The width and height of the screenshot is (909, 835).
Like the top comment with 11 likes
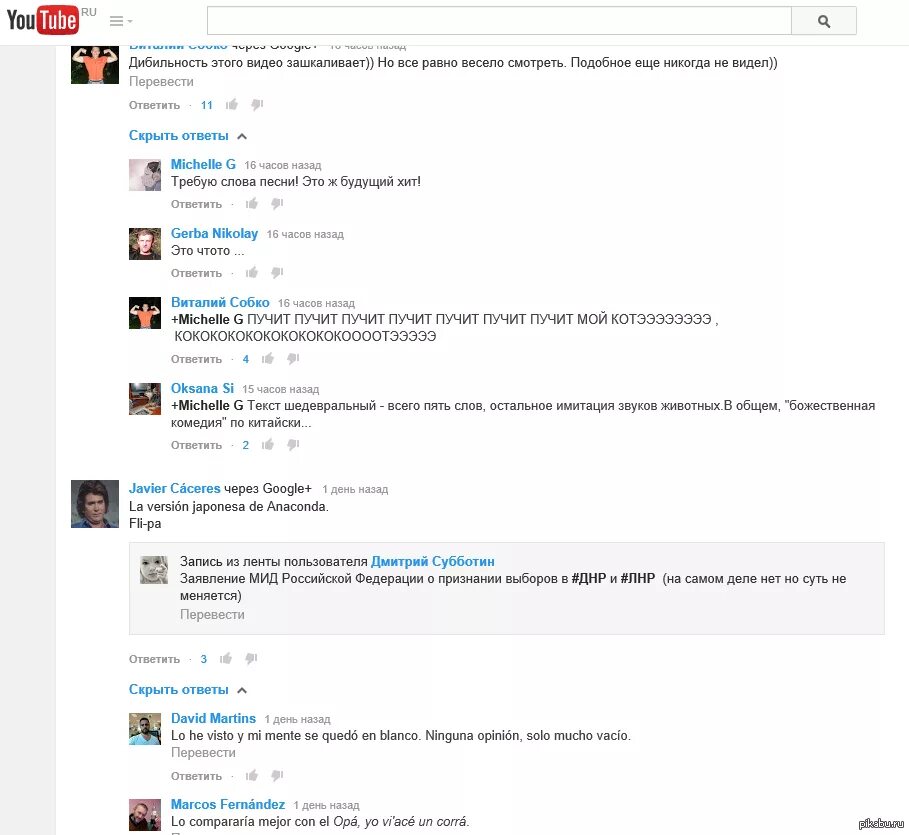pyautogui.click(x=232, y=104)
